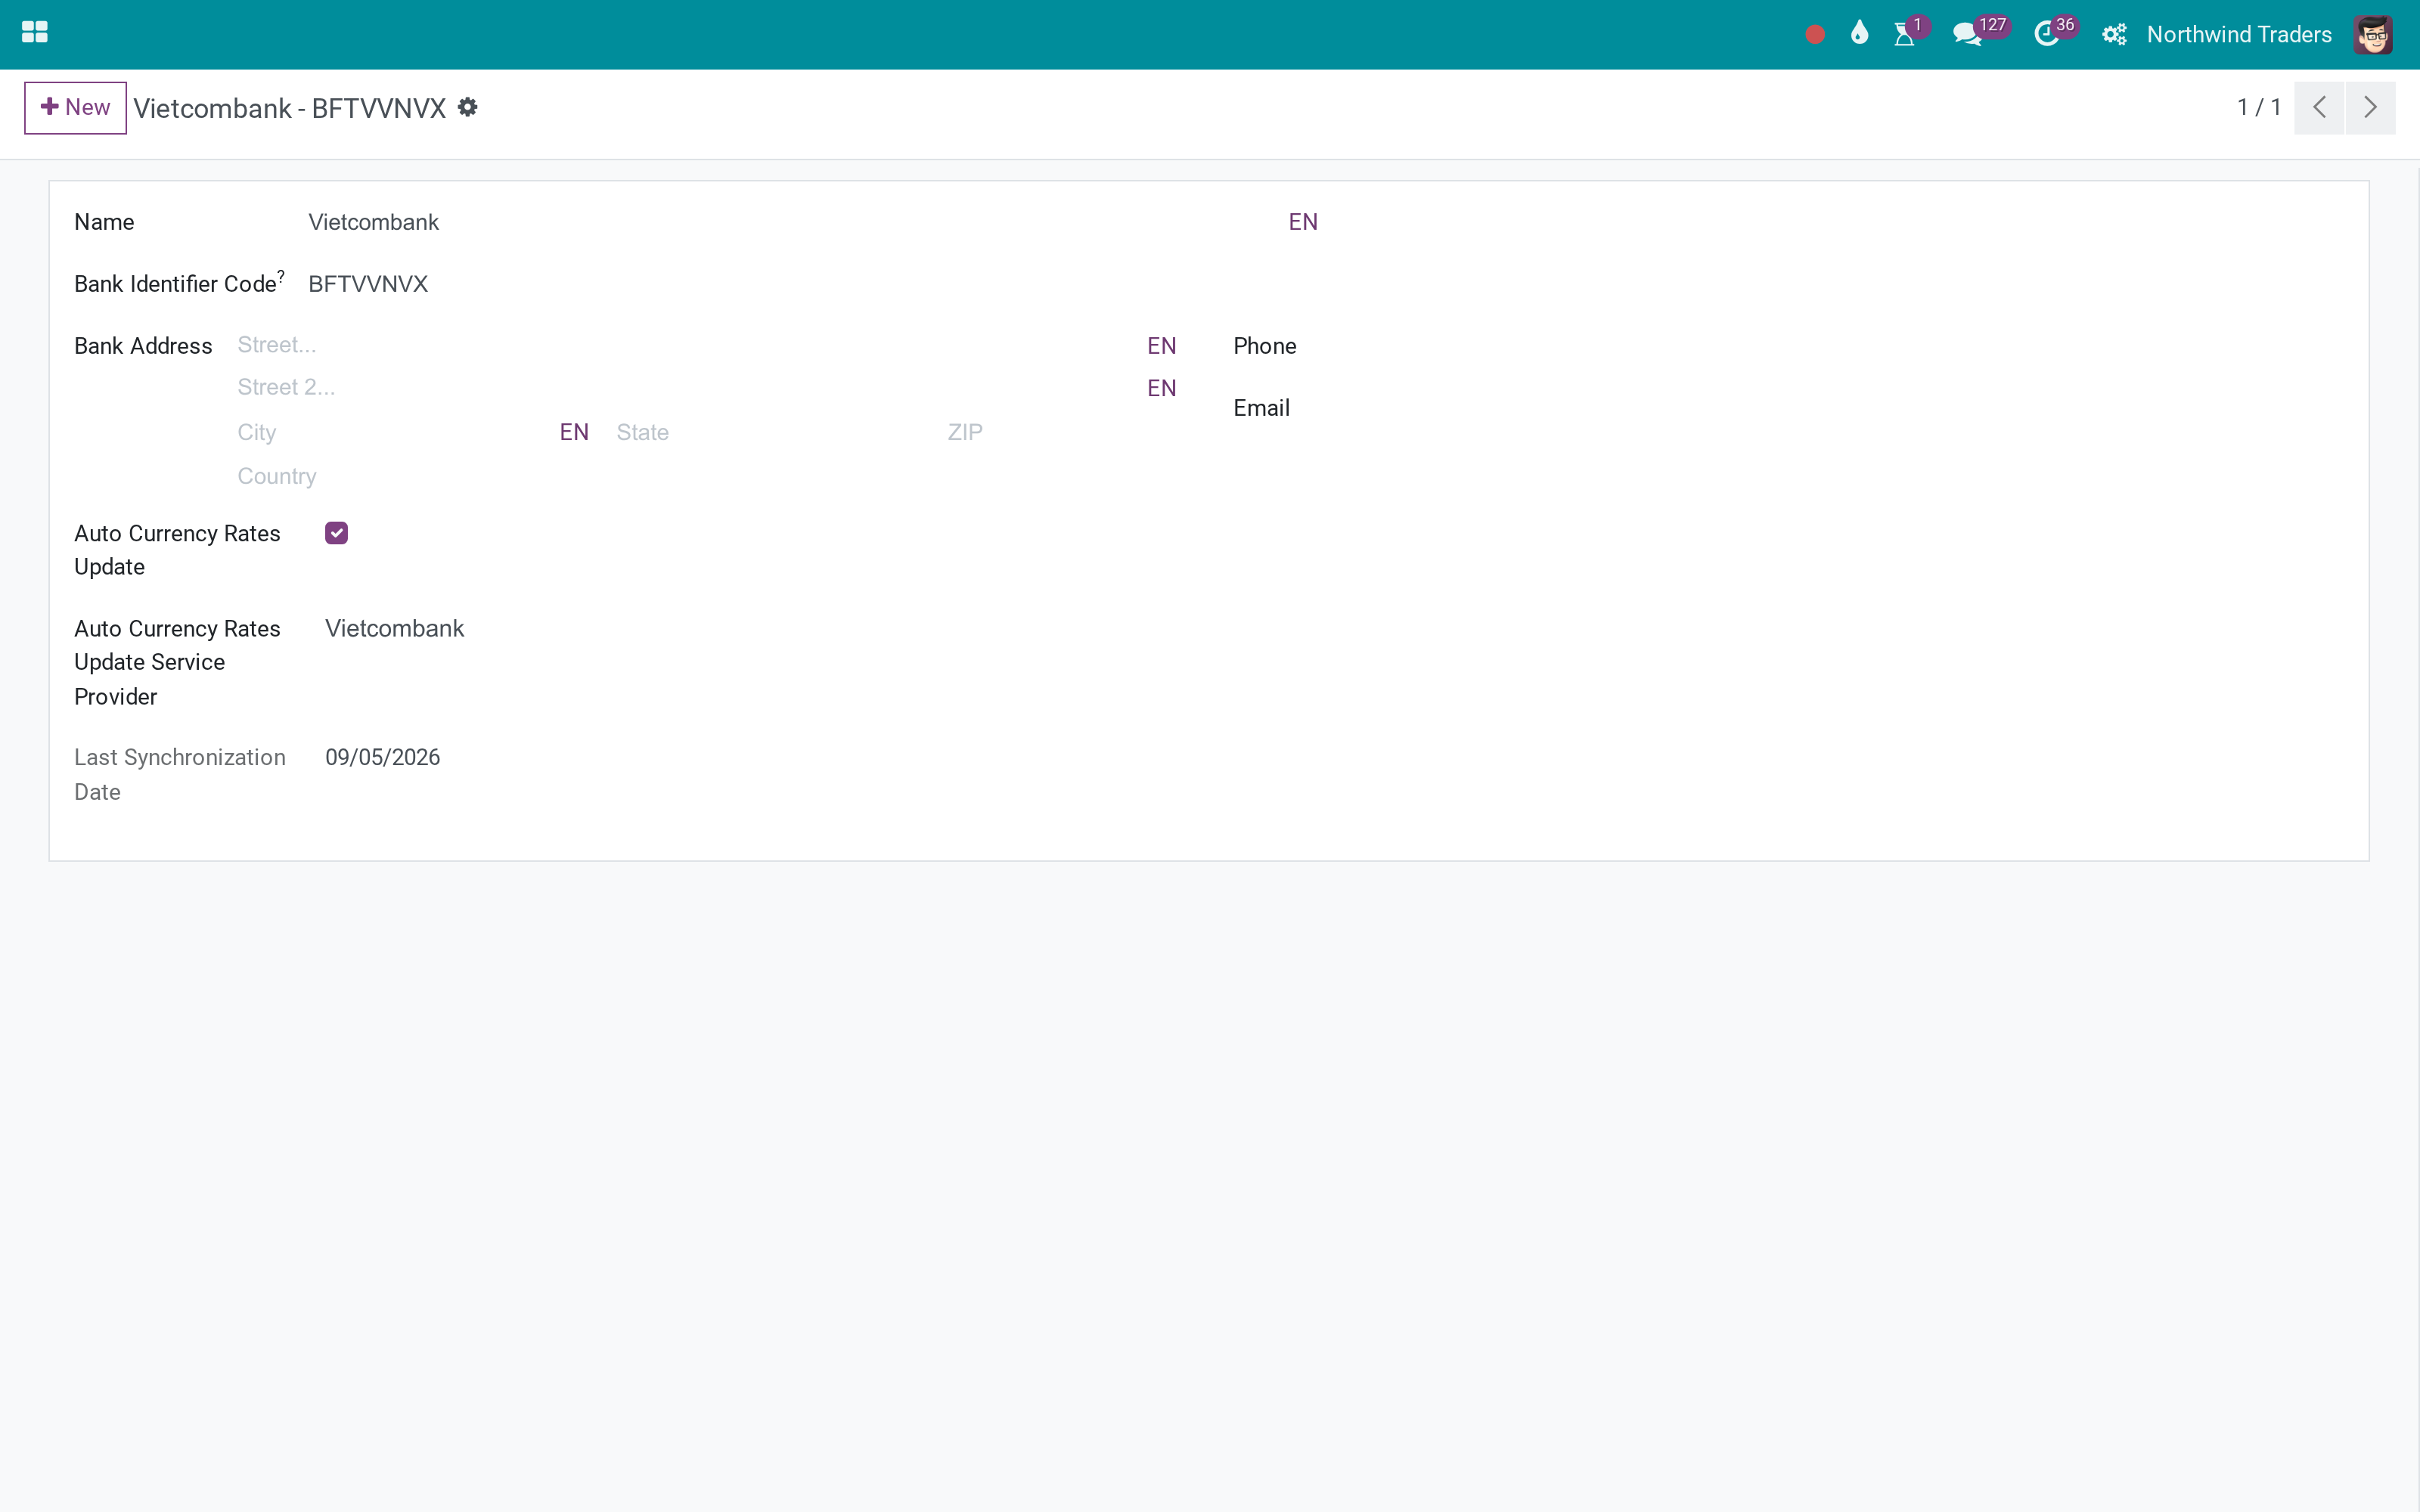Click the Street 2 address input
Image resolution: width=2420 pixels, height=1512 pixels.
point(688,387)
